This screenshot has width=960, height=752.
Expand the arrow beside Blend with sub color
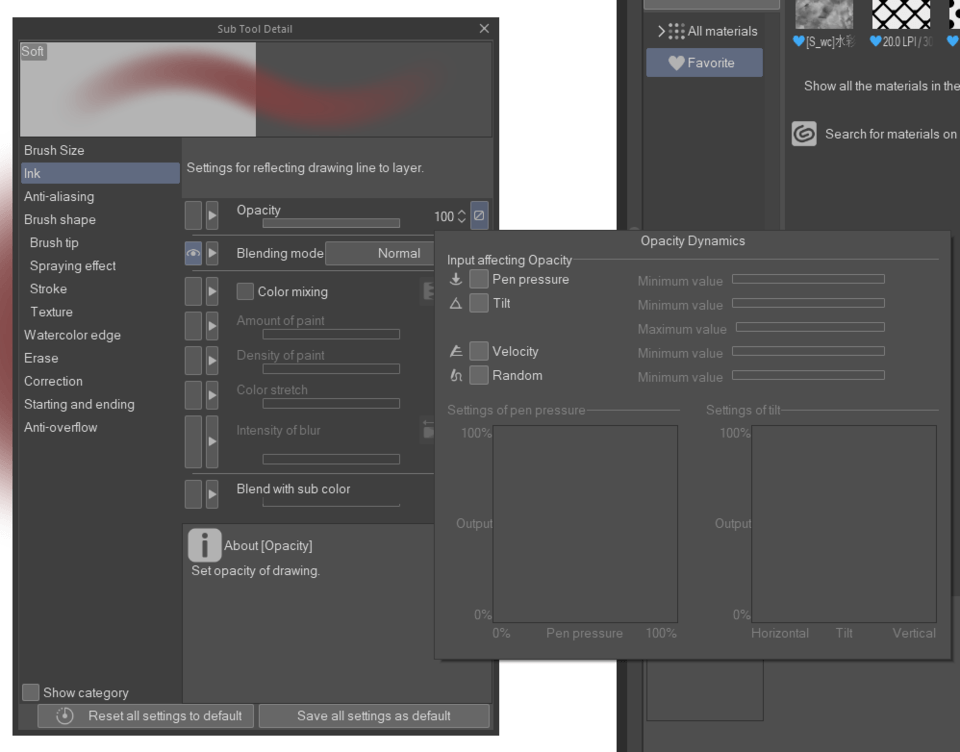click(212, 494)
